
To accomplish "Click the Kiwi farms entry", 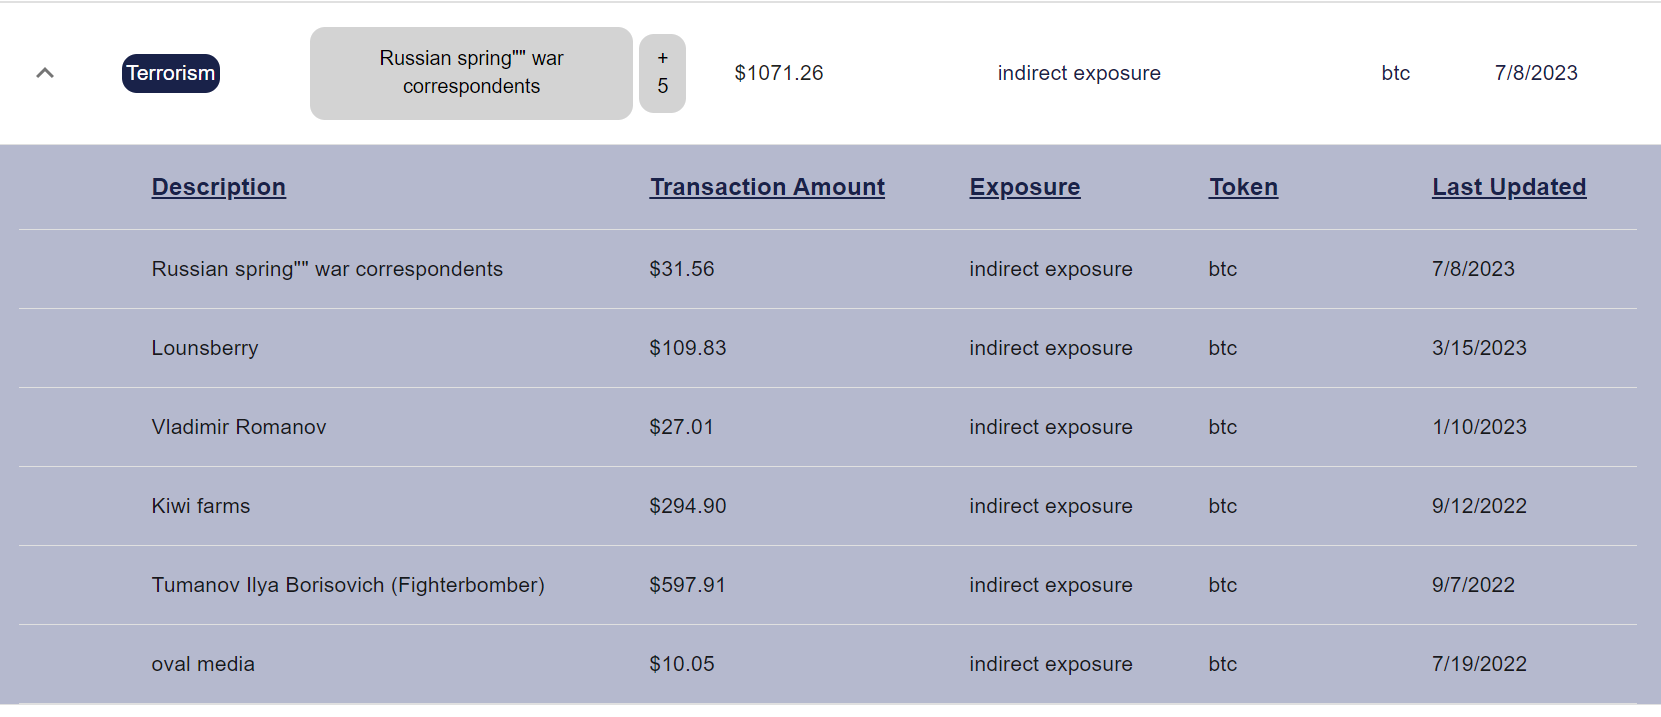I will pyautogui.click(x=201, y=506).
